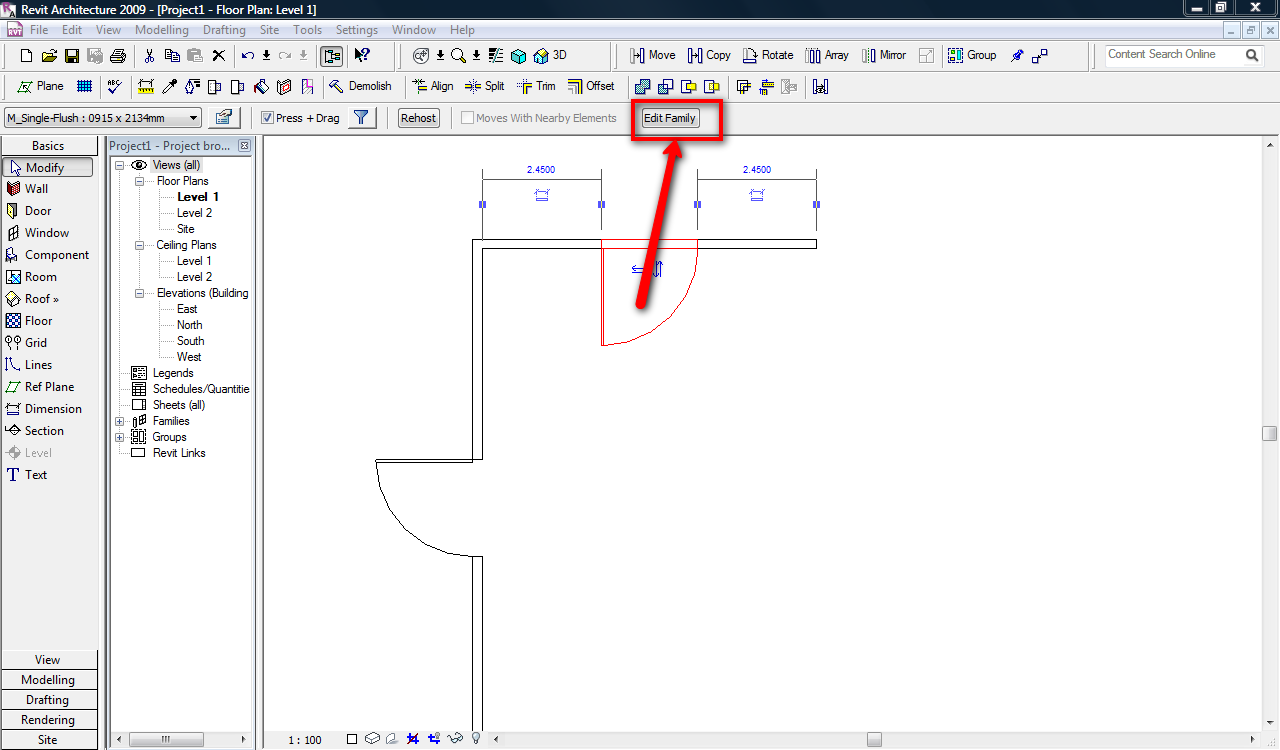Select the Copy tool in the edit toolbar
Viewport: 1280px width, 750px height.
[708, 56]
